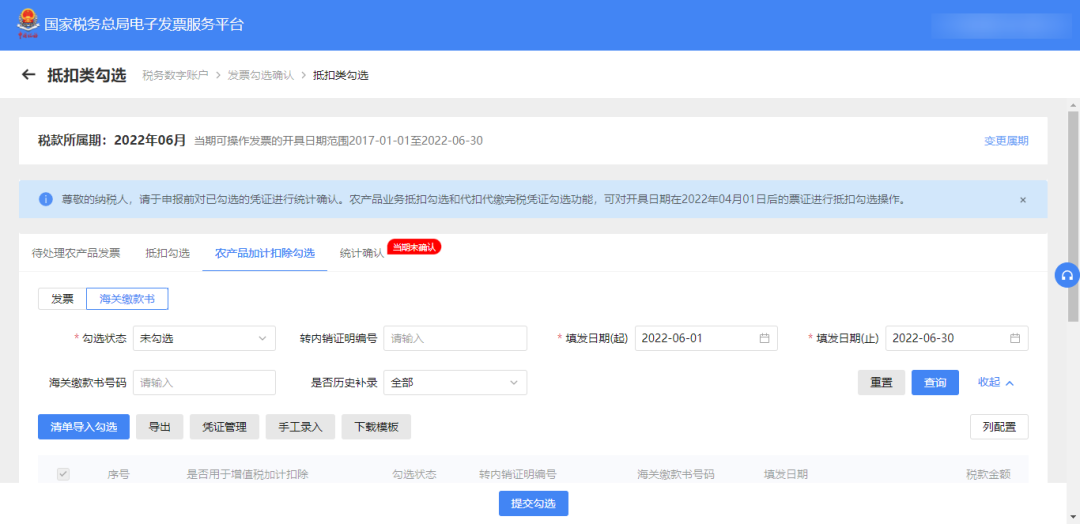This screenshot has height=524, width=1080.
Task: Click the back arrow next to 抵扣类勾选
Action: click(28, 75)
